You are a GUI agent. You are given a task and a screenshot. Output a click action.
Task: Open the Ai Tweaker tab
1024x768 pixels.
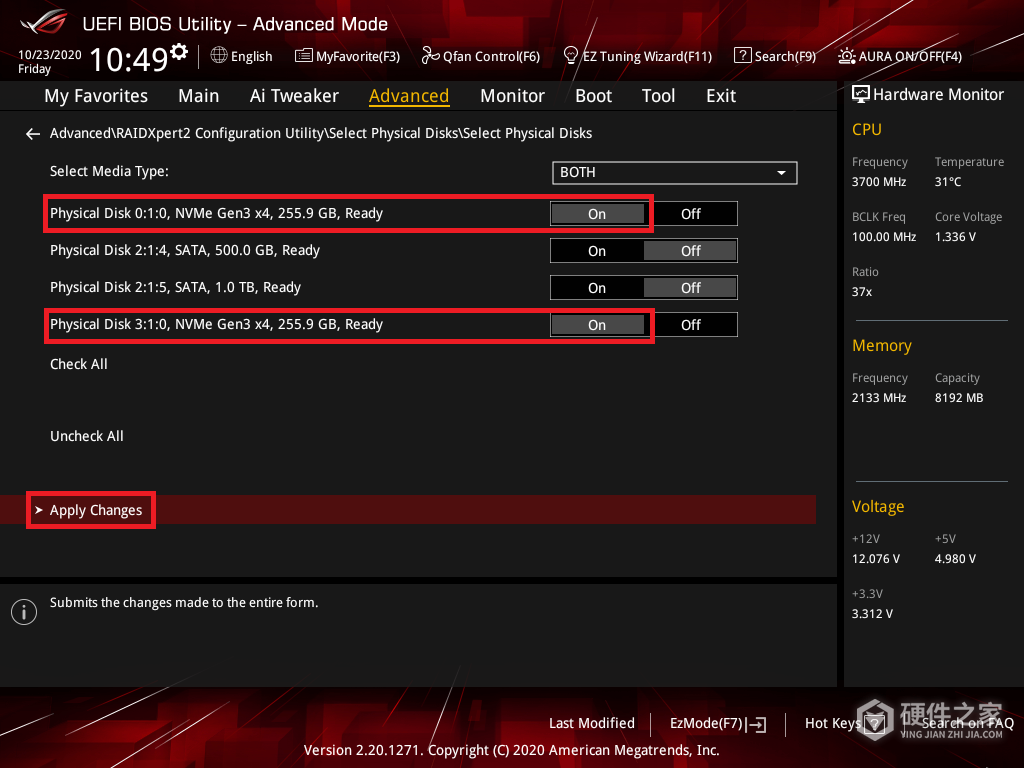click(294, 96)
